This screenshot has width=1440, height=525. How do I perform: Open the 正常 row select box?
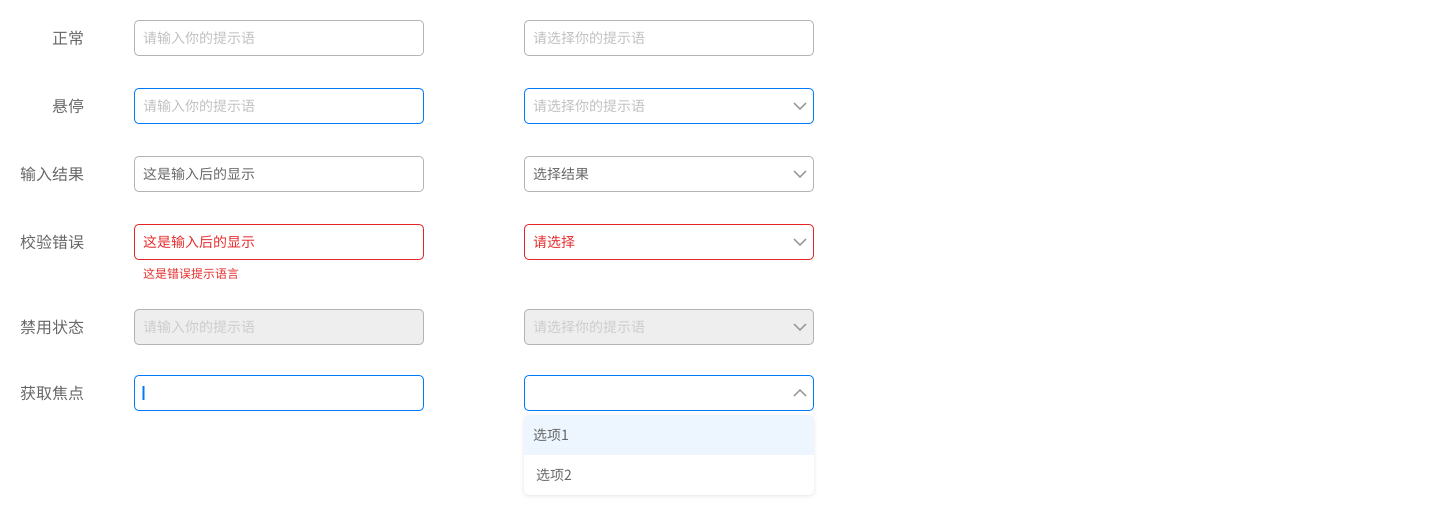(x=668, y=38)
